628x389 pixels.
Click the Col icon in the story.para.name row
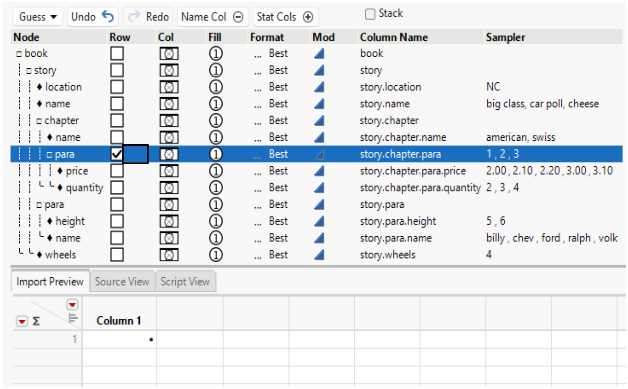point(169,238)
